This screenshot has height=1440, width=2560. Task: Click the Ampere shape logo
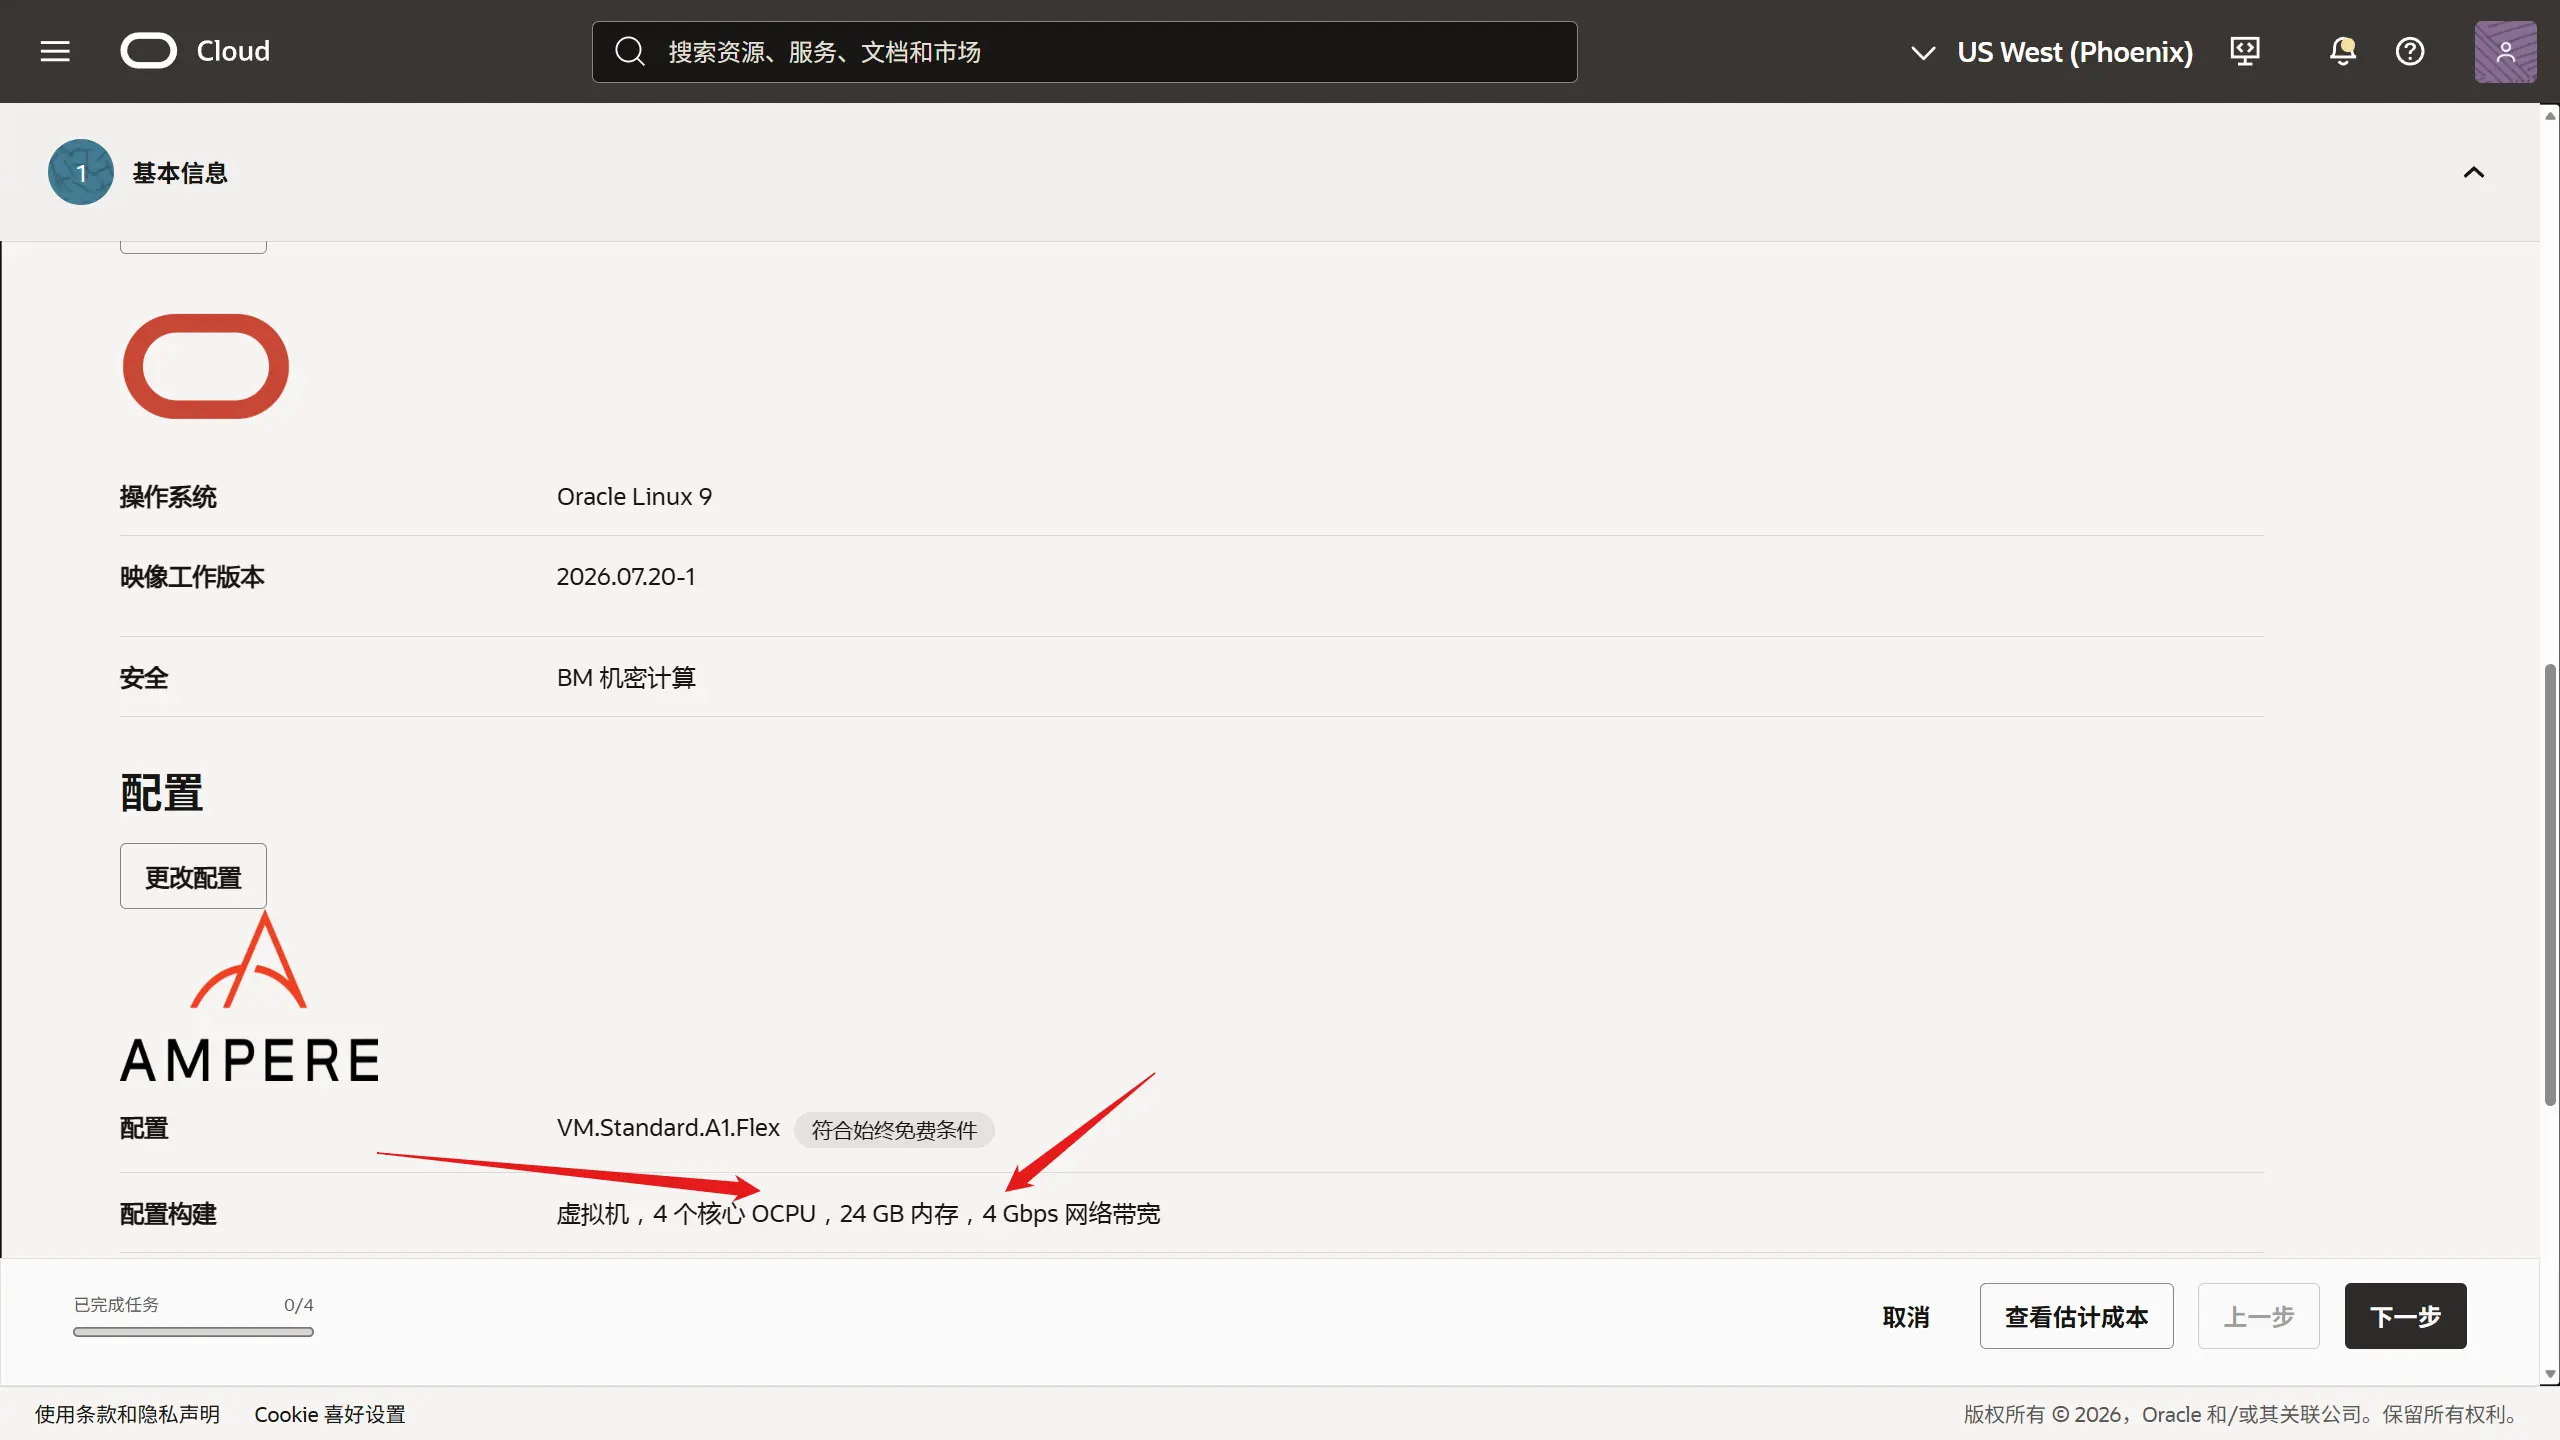point(250,998)
